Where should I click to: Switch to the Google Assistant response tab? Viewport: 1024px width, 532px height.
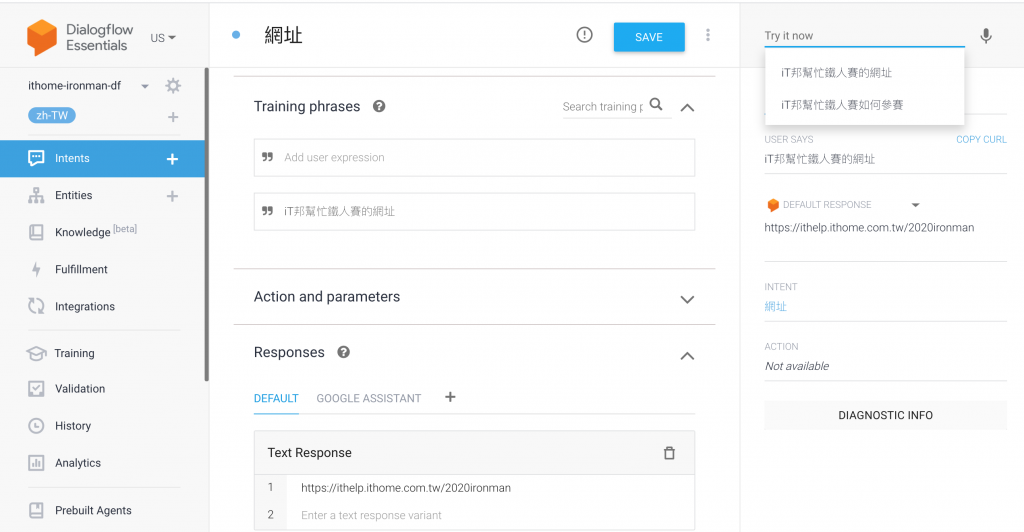point(368,398)
